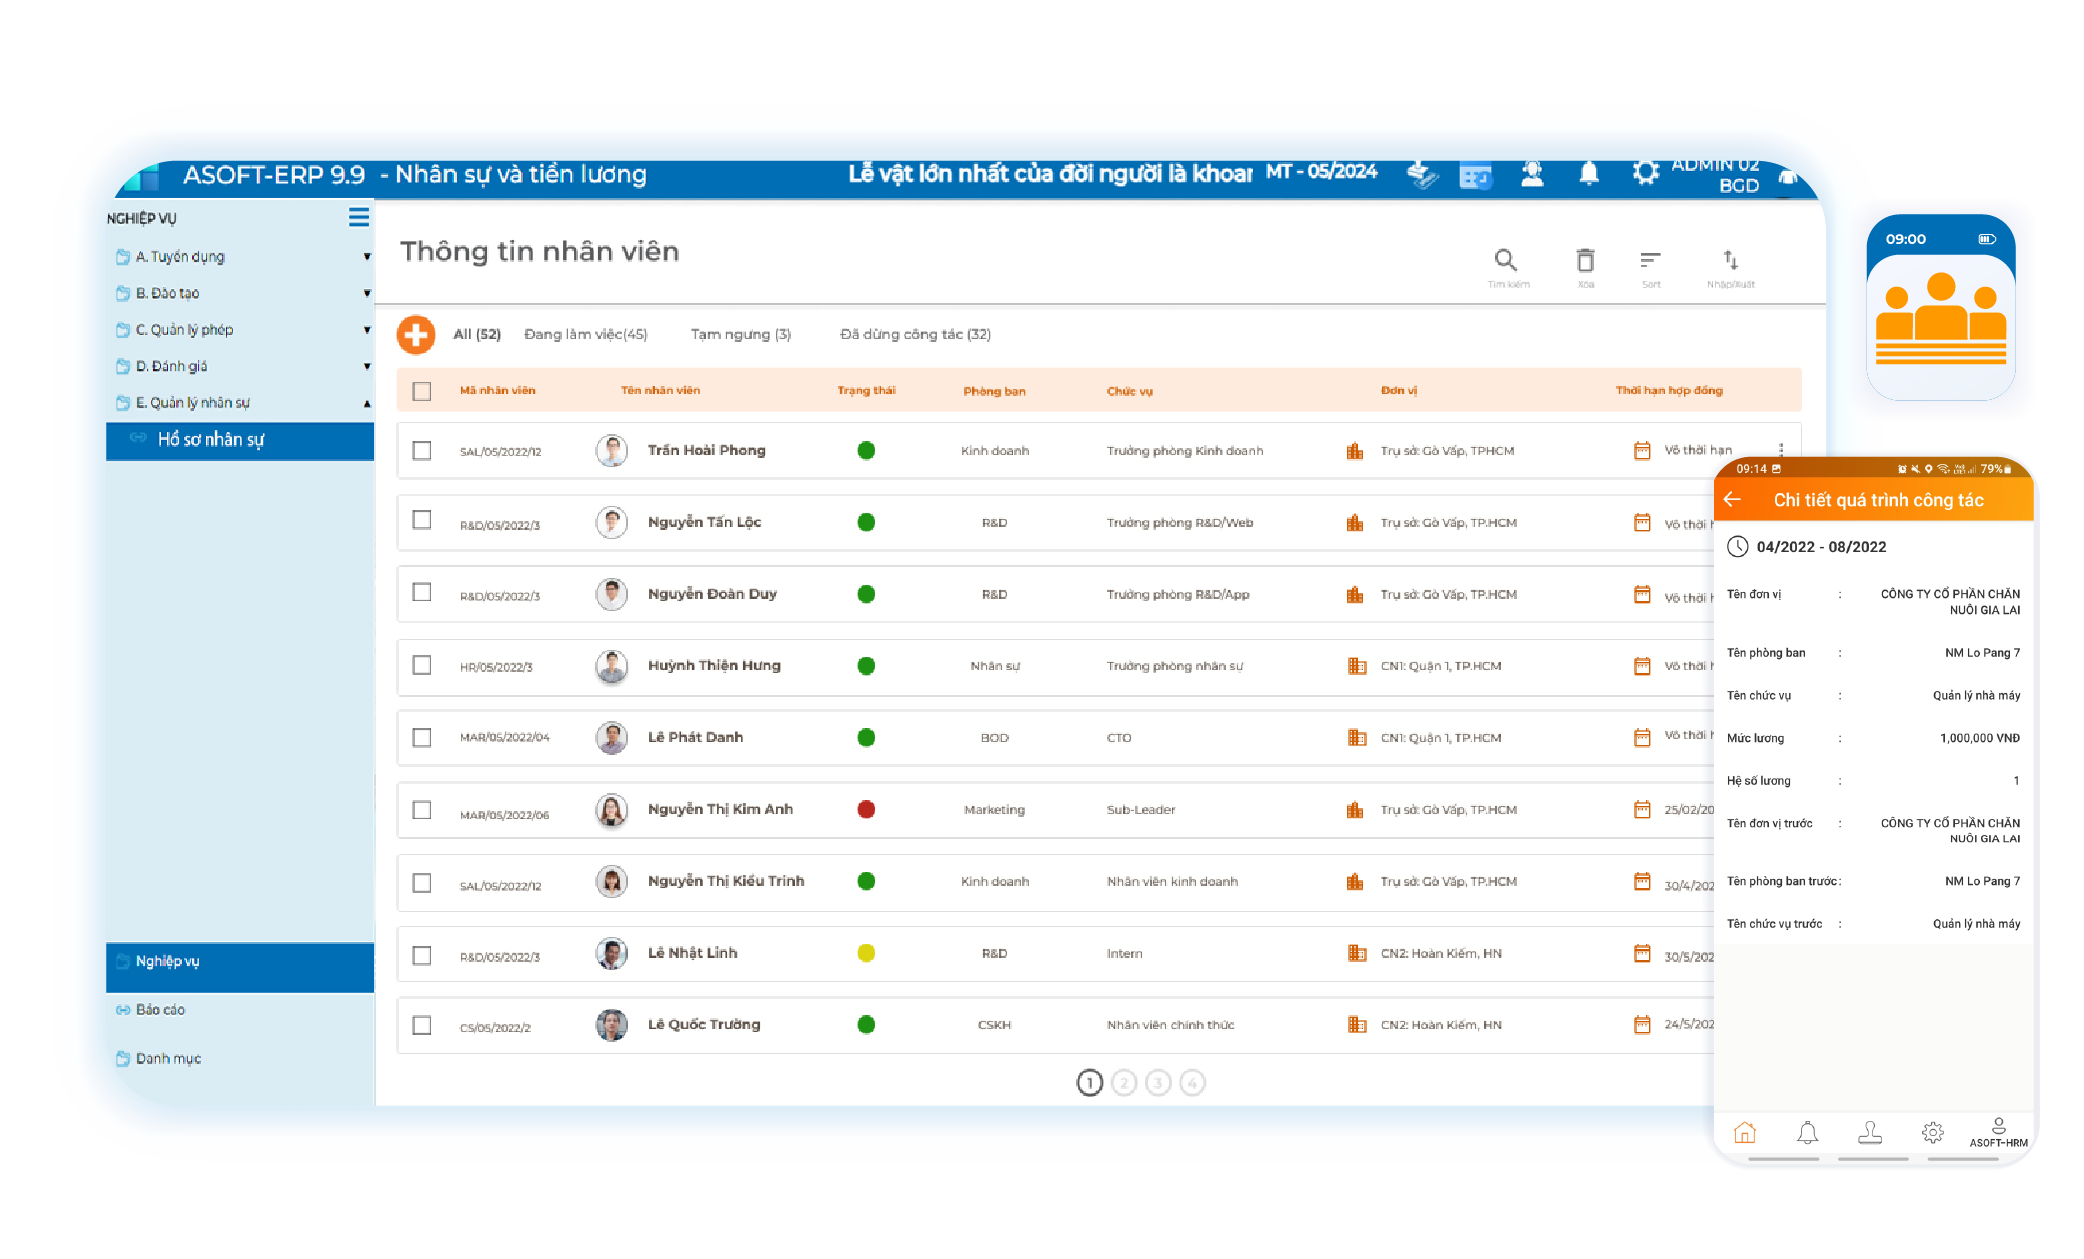
Task: Open the settings gear in header
Action: click(1645, 174)
